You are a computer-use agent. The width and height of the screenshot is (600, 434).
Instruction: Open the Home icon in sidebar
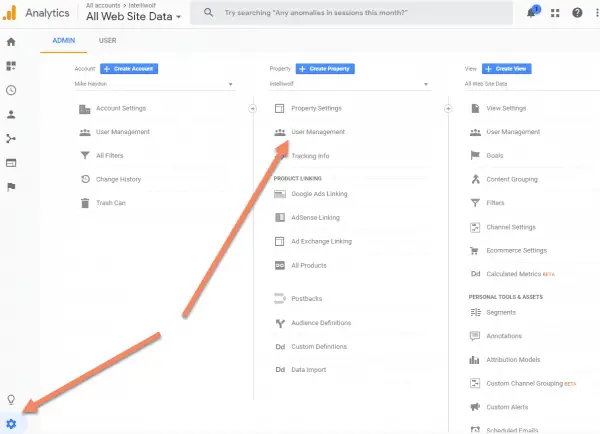tap(11, 42)
